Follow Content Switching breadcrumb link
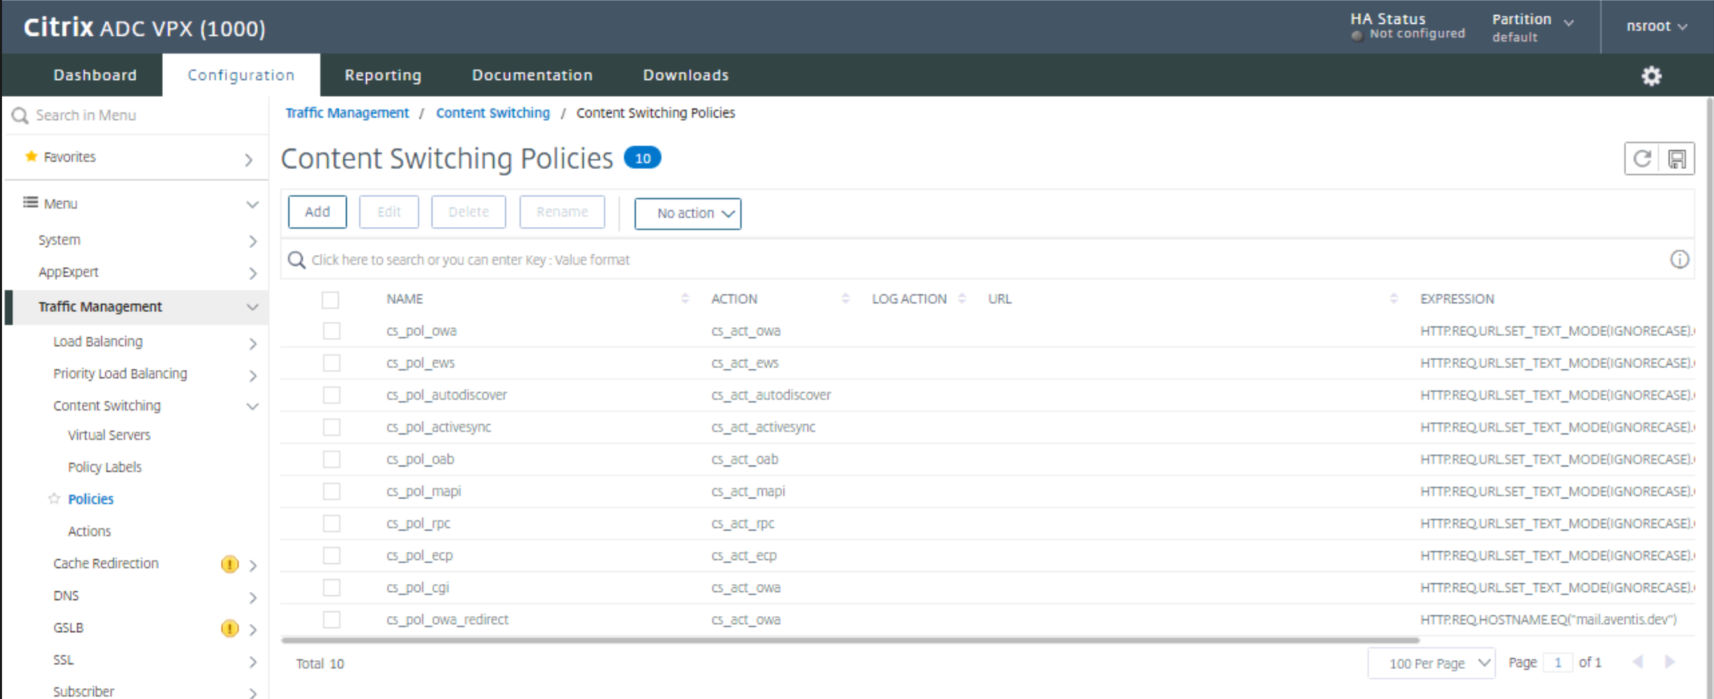The image size is (1714, 699). (493, 113)
